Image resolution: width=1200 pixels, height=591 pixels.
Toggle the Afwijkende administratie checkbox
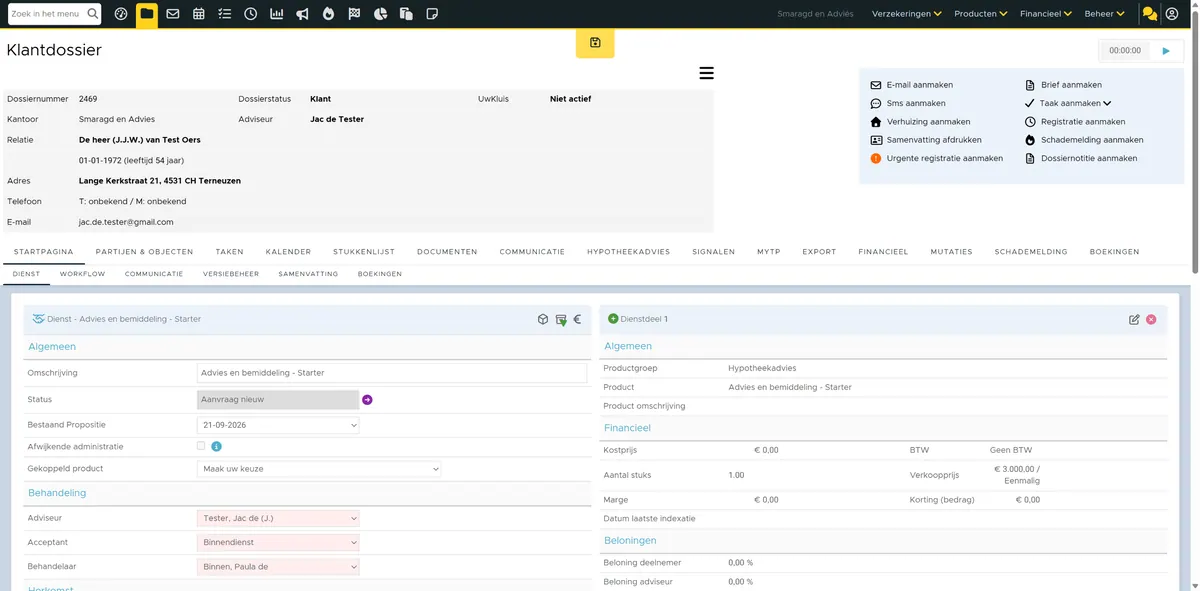pos(201,446)
